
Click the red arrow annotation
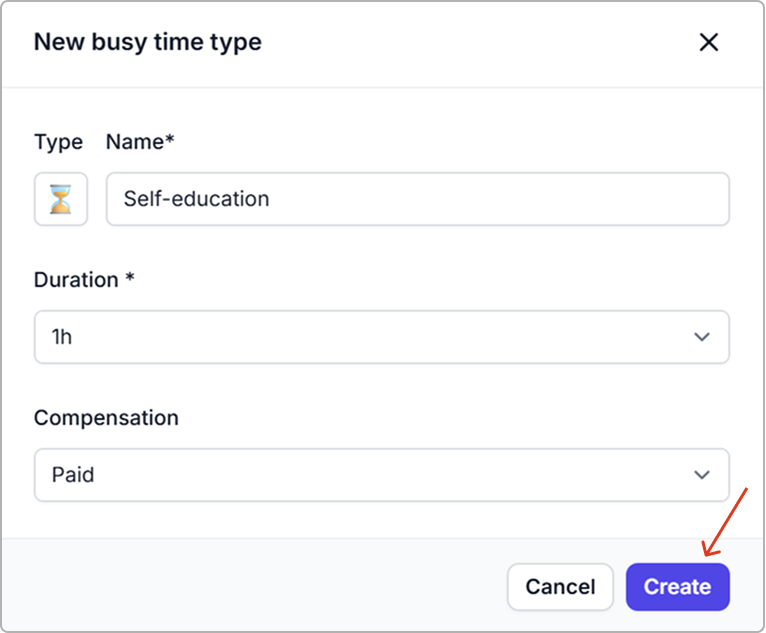pos(727,520)
